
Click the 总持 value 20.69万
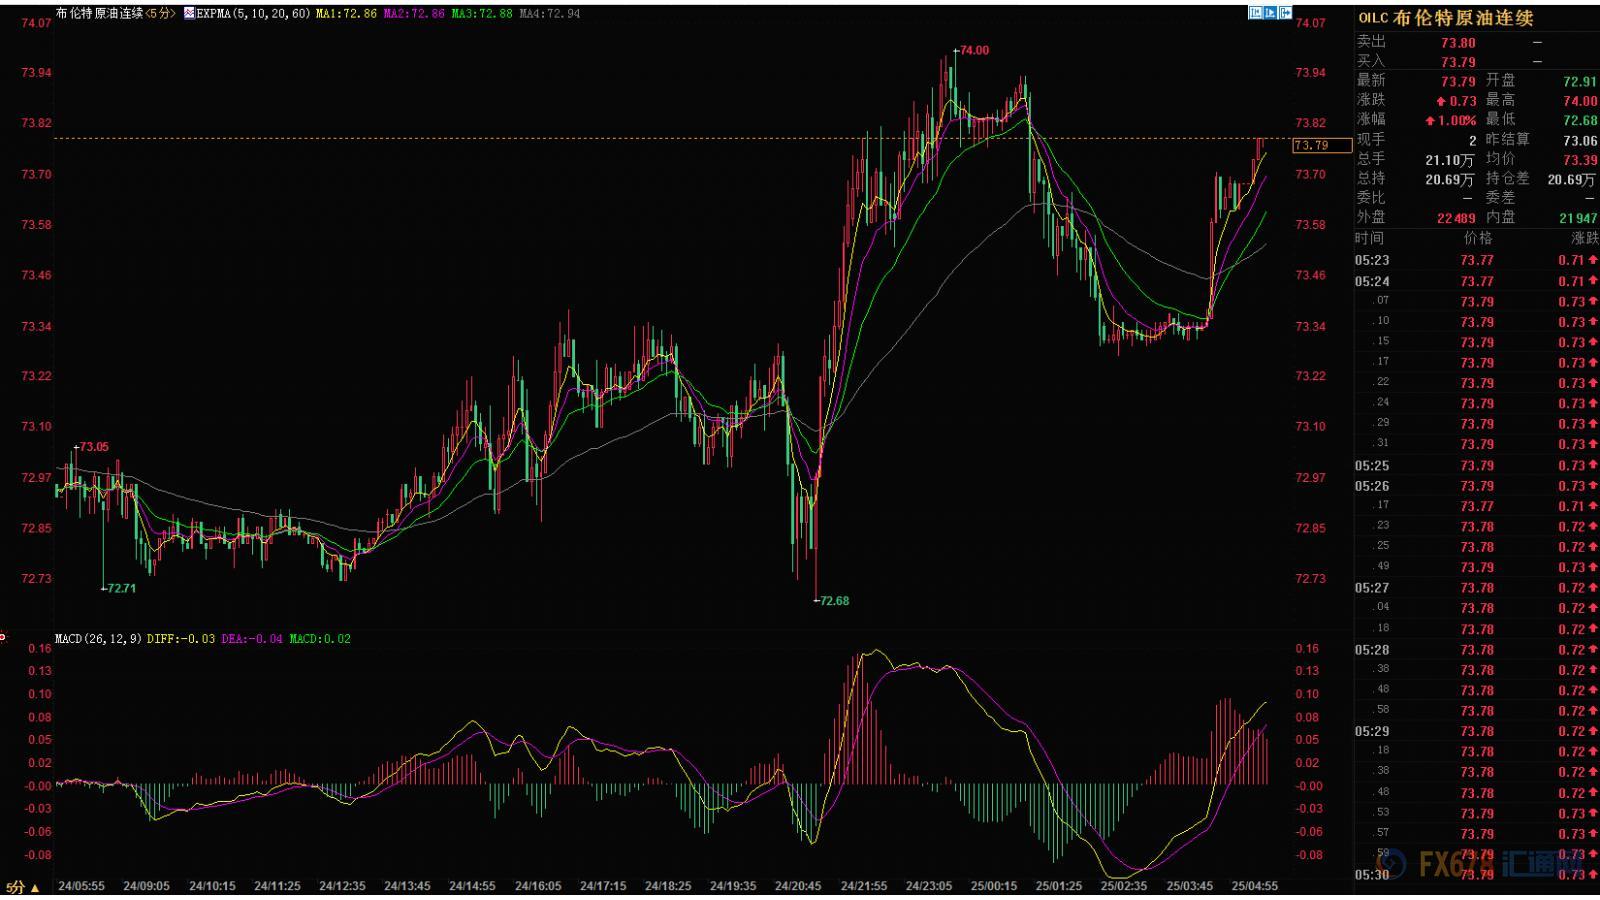click(x=1450, y=180)
